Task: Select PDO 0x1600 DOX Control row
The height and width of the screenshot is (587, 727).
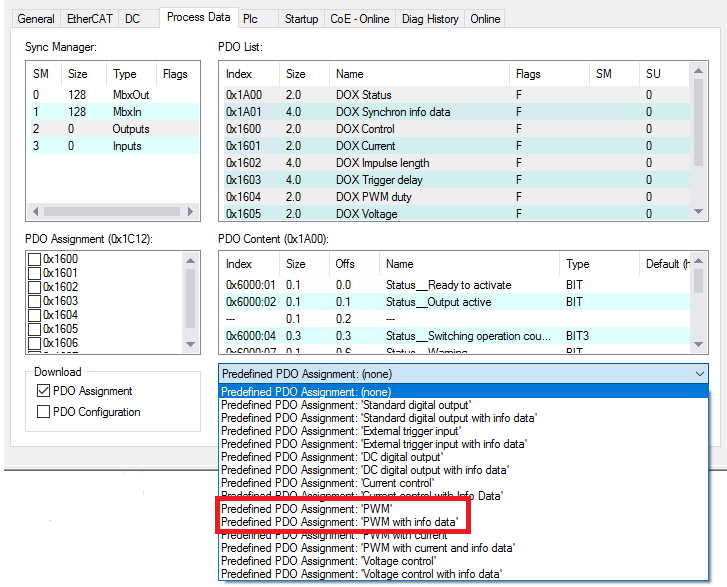Action: point(457,129)
